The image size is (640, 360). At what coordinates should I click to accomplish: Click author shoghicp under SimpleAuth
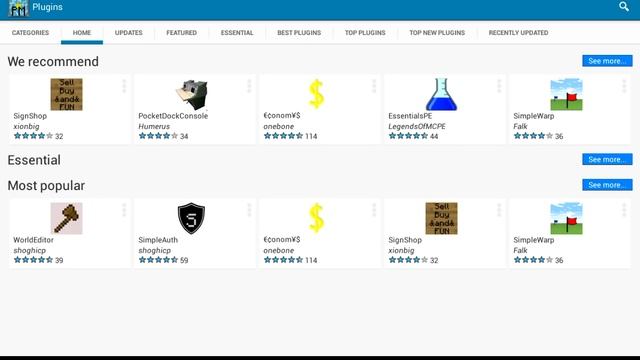coord(154,251)
